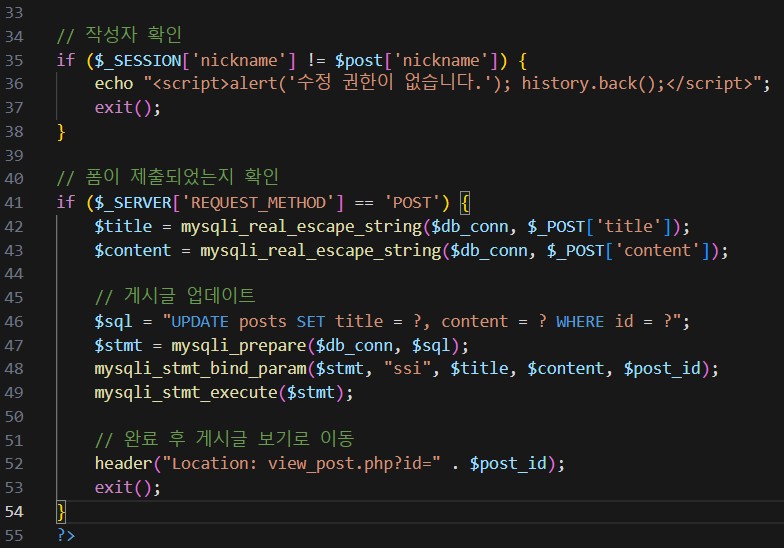Click mysqli_stmt_execute on line 49
Viewport: 784px width, 548px height.
pos(186,393)
